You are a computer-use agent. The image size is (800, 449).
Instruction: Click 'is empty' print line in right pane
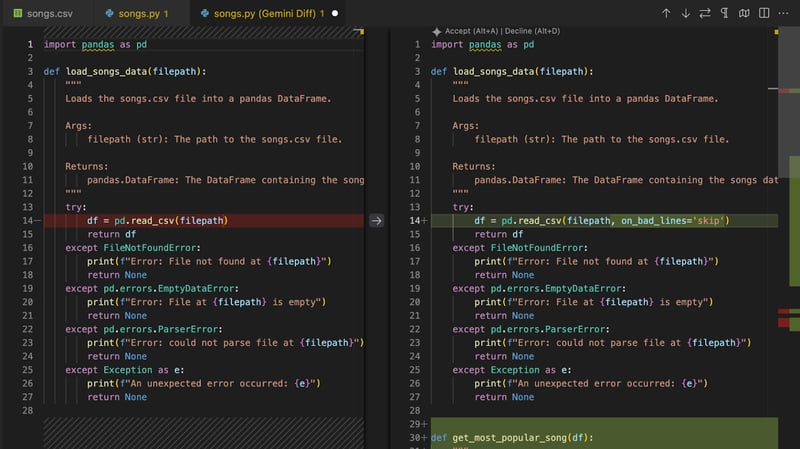coord(593,302)
